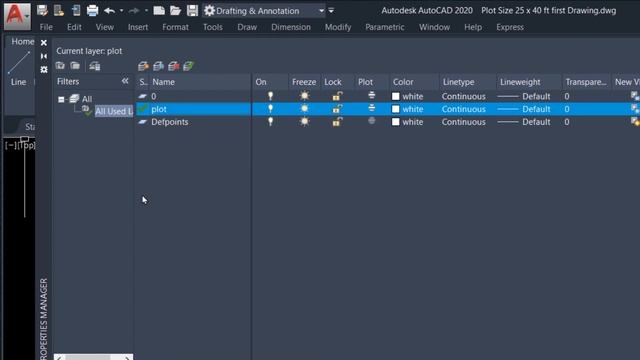This screenshot has width=640, height=360.
Task: Open the Drafting & Annotation workspace dropdown
Action: [322, 11]
